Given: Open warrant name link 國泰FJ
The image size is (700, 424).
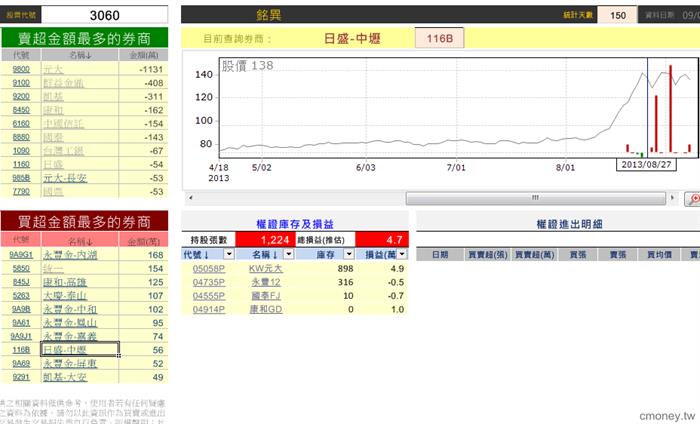Looking at the screenshot, I should click(x=266, y=296).
